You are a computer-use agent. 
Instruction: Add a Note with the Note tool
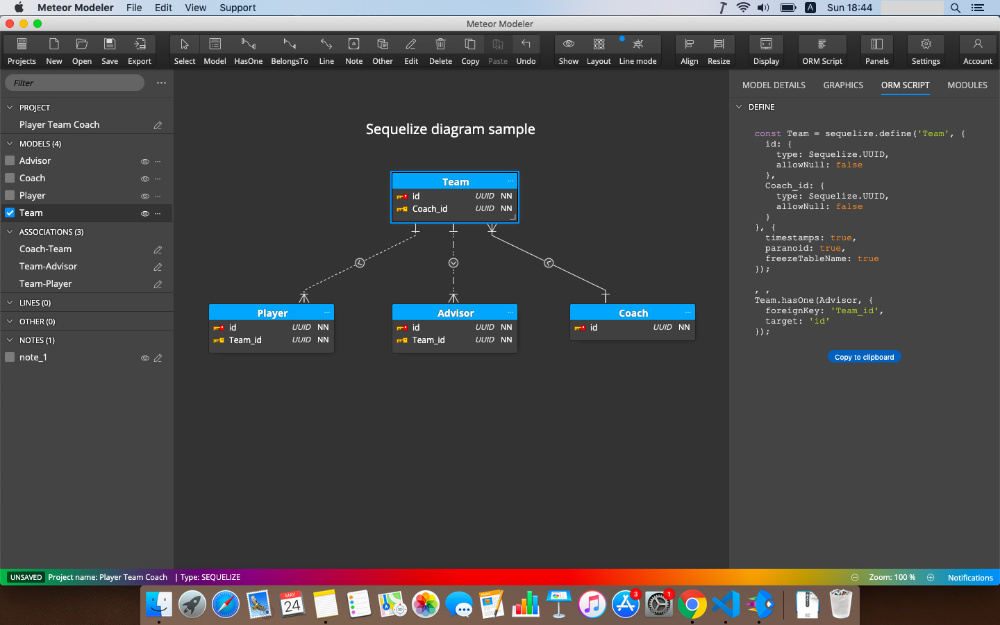coord(354,51)
